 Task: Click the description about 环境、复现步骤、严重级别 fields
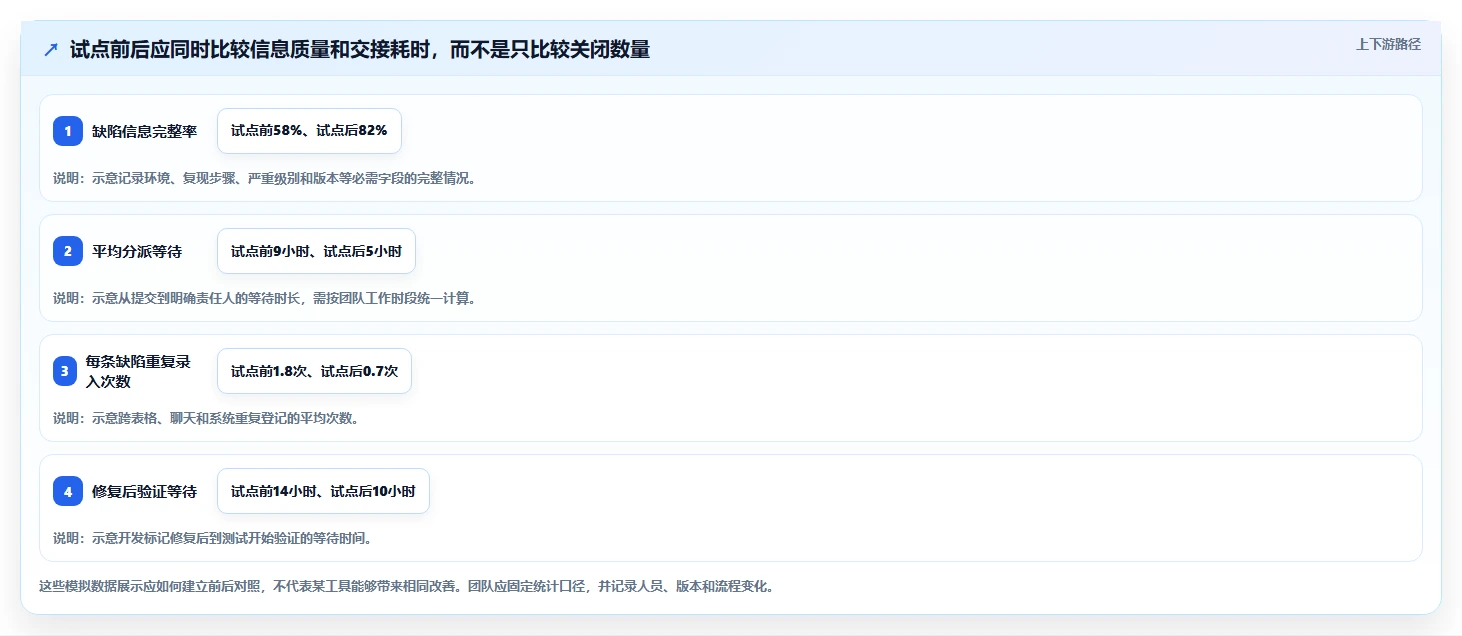click(265, 178)
